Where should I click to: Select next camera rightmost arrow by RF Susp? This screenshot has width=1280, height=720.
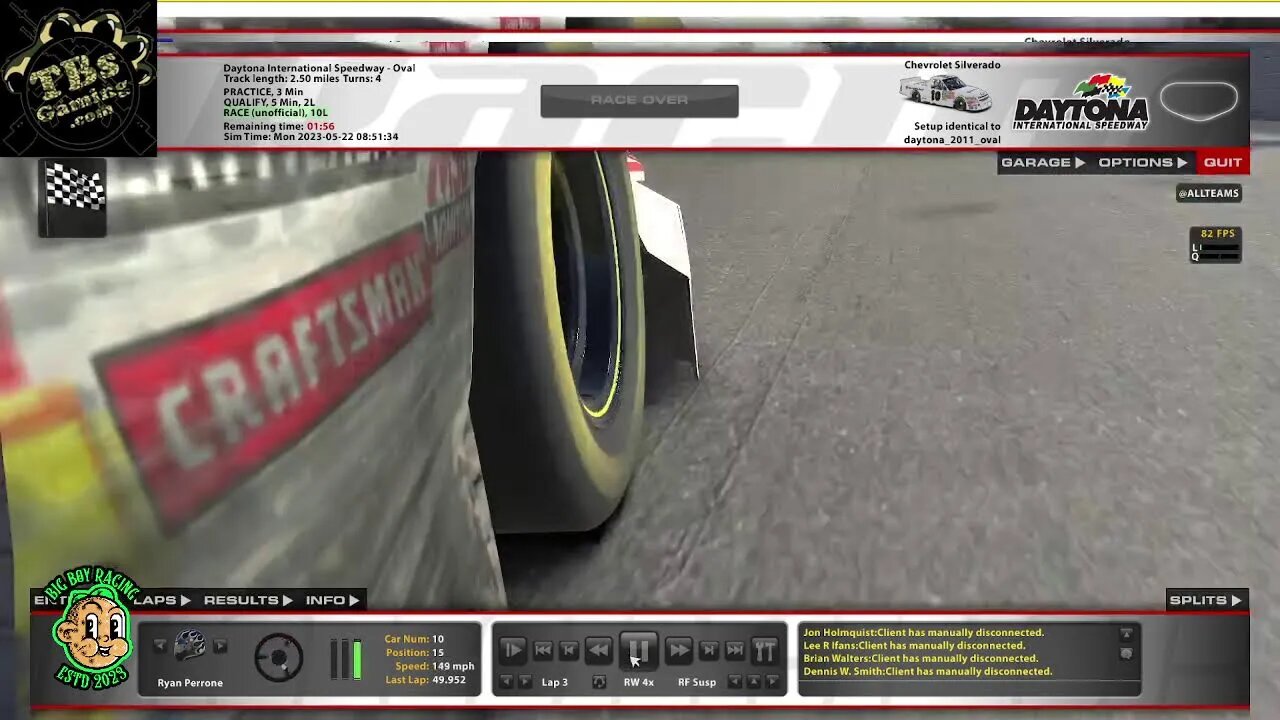(x=773, y=682)
